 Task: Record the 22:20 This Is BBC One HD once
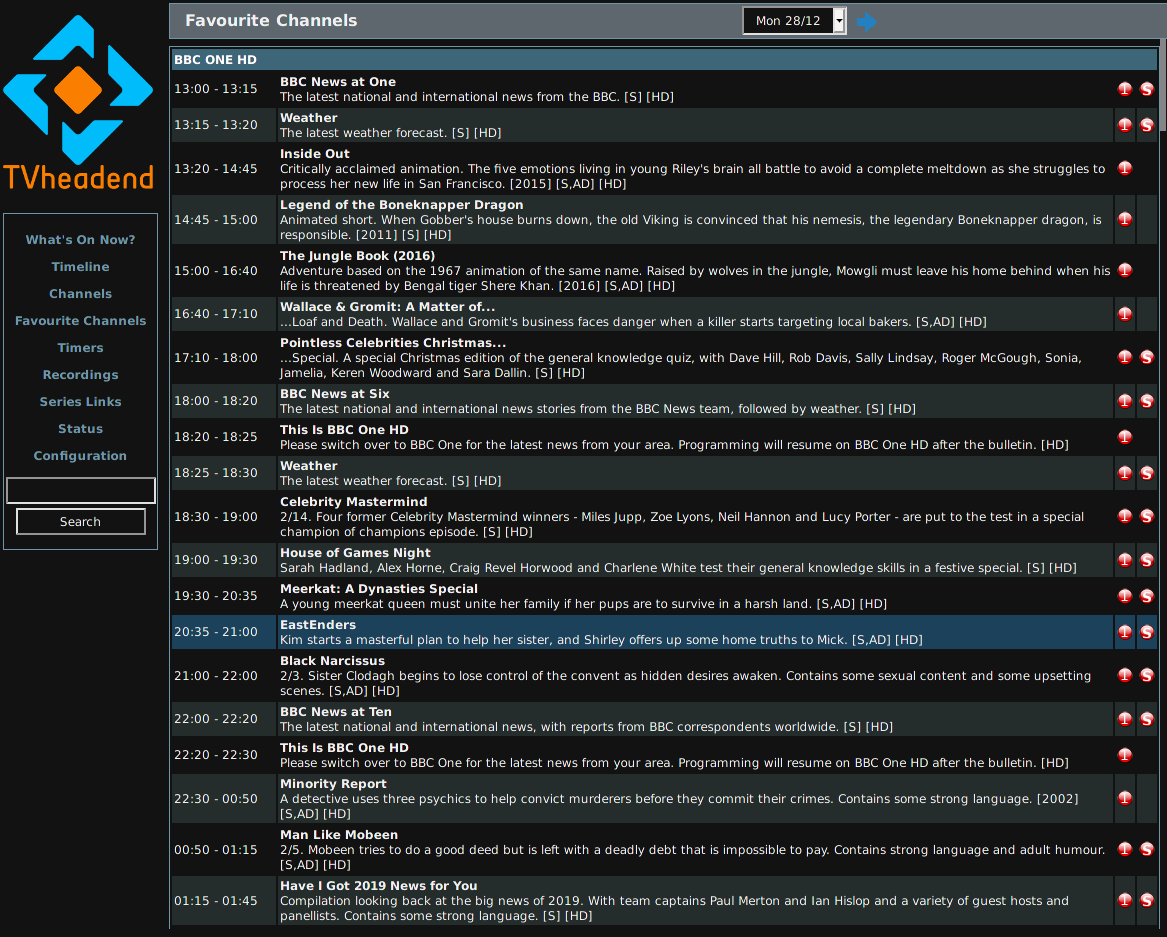(1125, 755)
